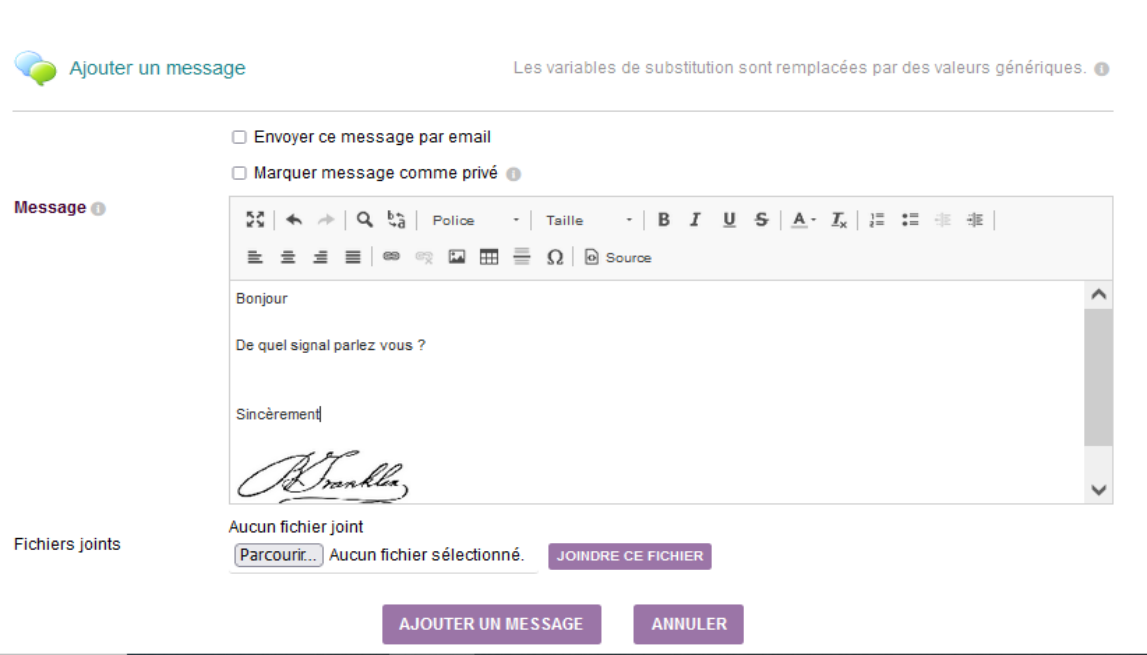Viewport: 1147px width, 655px height.
Task: Insert a table in the editor
Action: click(x=489, y=257)
